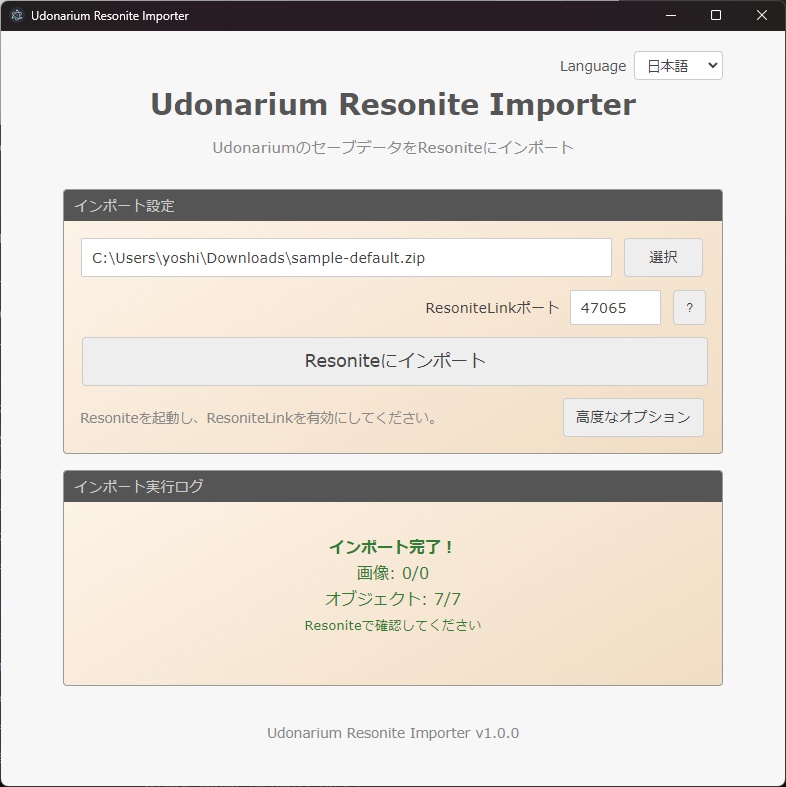Close the Udonarium Resonite Importer window

(x=762, y=16)
